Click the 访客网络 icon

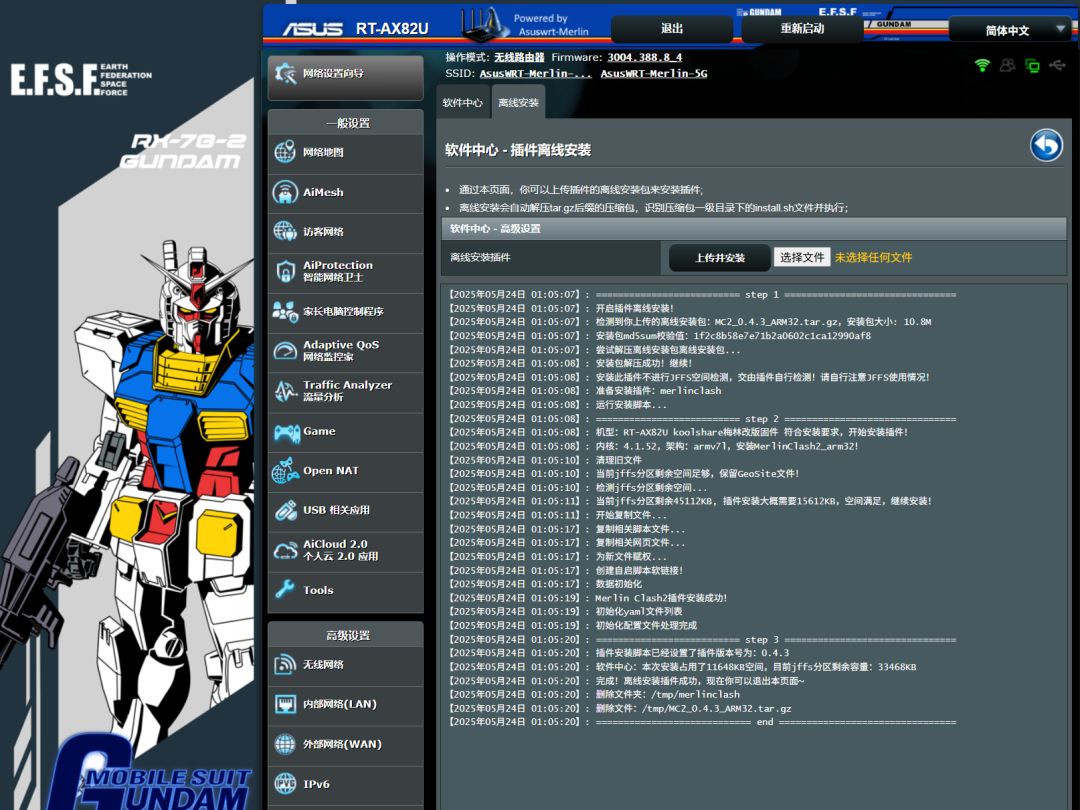(x=285, y=231)
